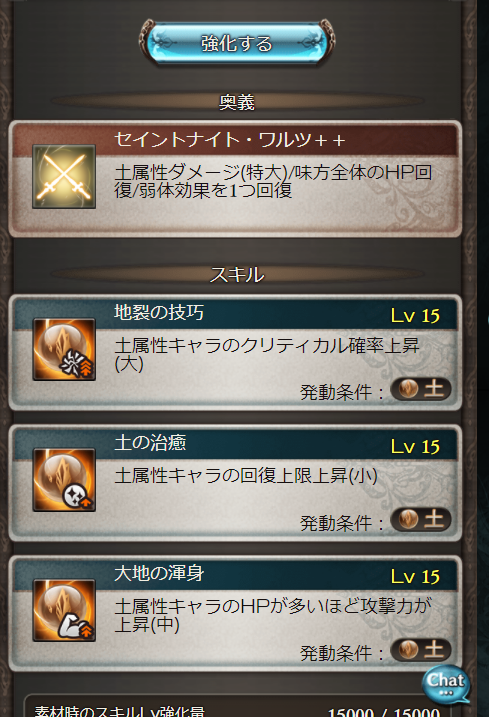This screenshot has width=489, height=717.
Task: Click the 地裂の技巧 skill name header
Action: 159,313
